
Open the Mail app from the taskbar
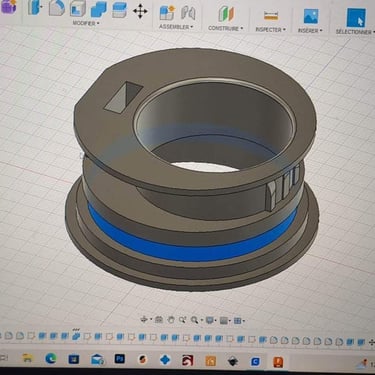97,359
